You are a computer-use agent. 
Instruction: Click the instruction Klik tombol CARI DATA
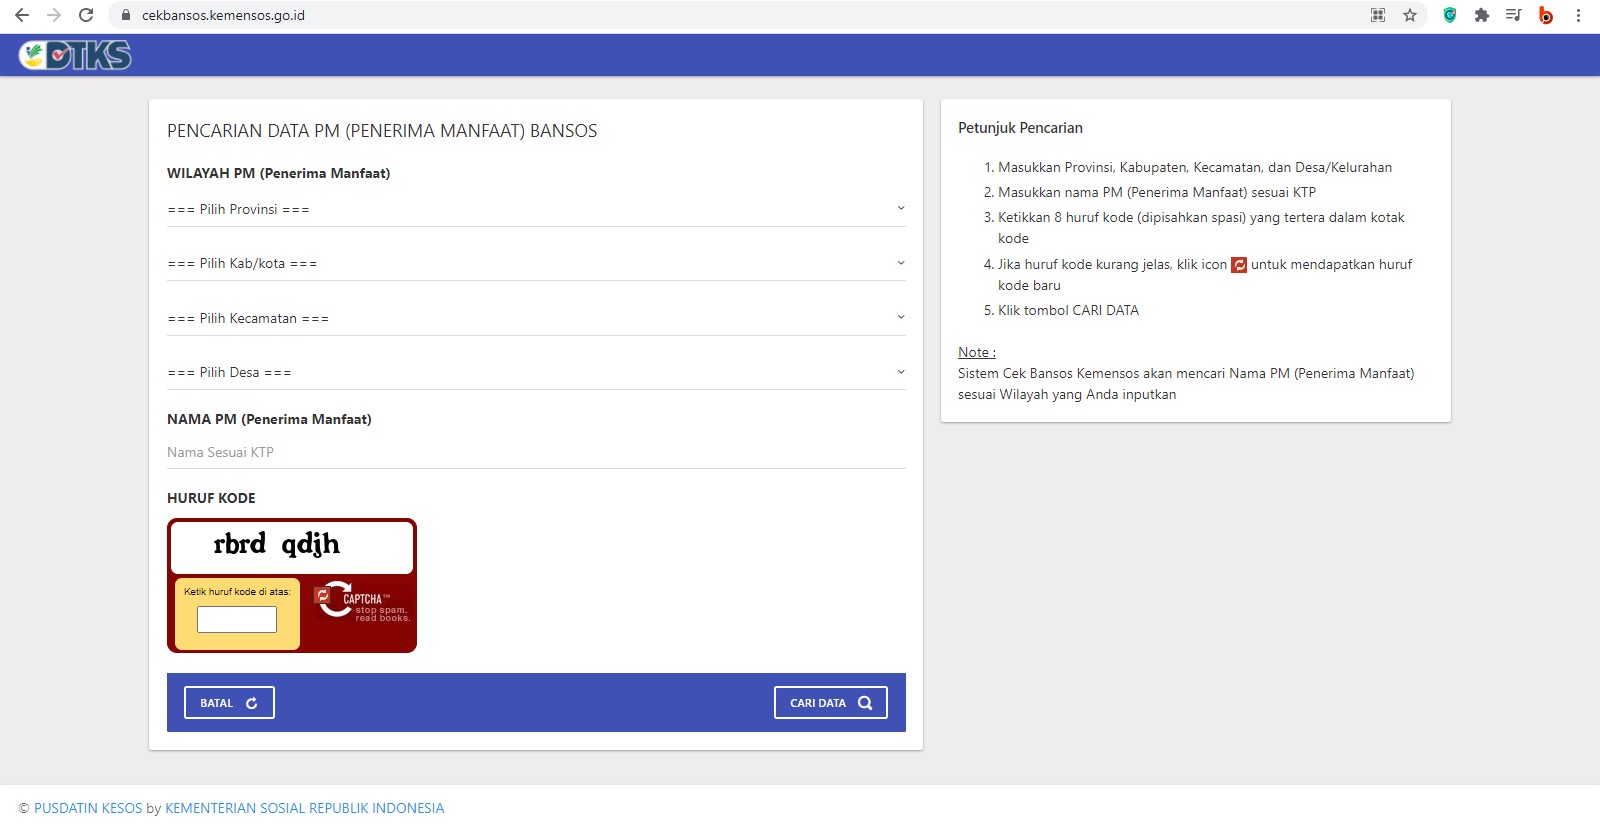tap(1068, 310)
